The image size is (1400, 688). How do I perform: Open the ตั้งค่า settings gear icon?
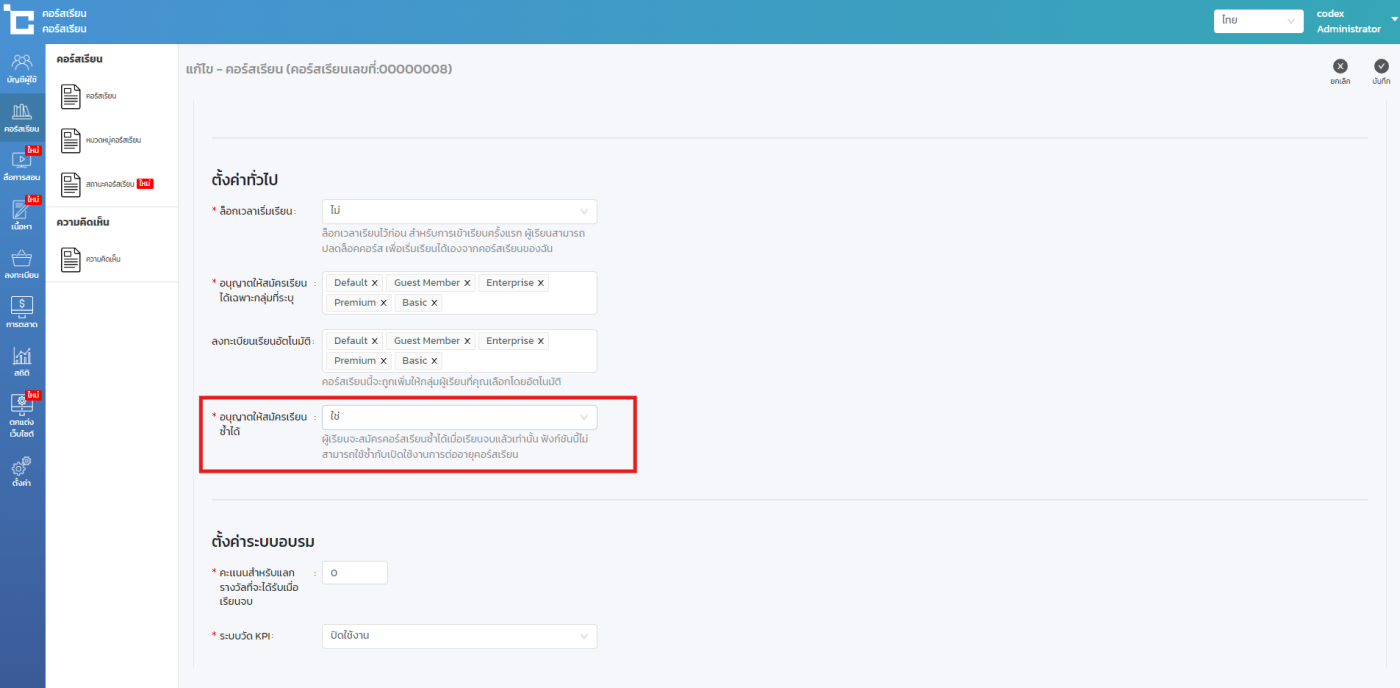point(22,472)
